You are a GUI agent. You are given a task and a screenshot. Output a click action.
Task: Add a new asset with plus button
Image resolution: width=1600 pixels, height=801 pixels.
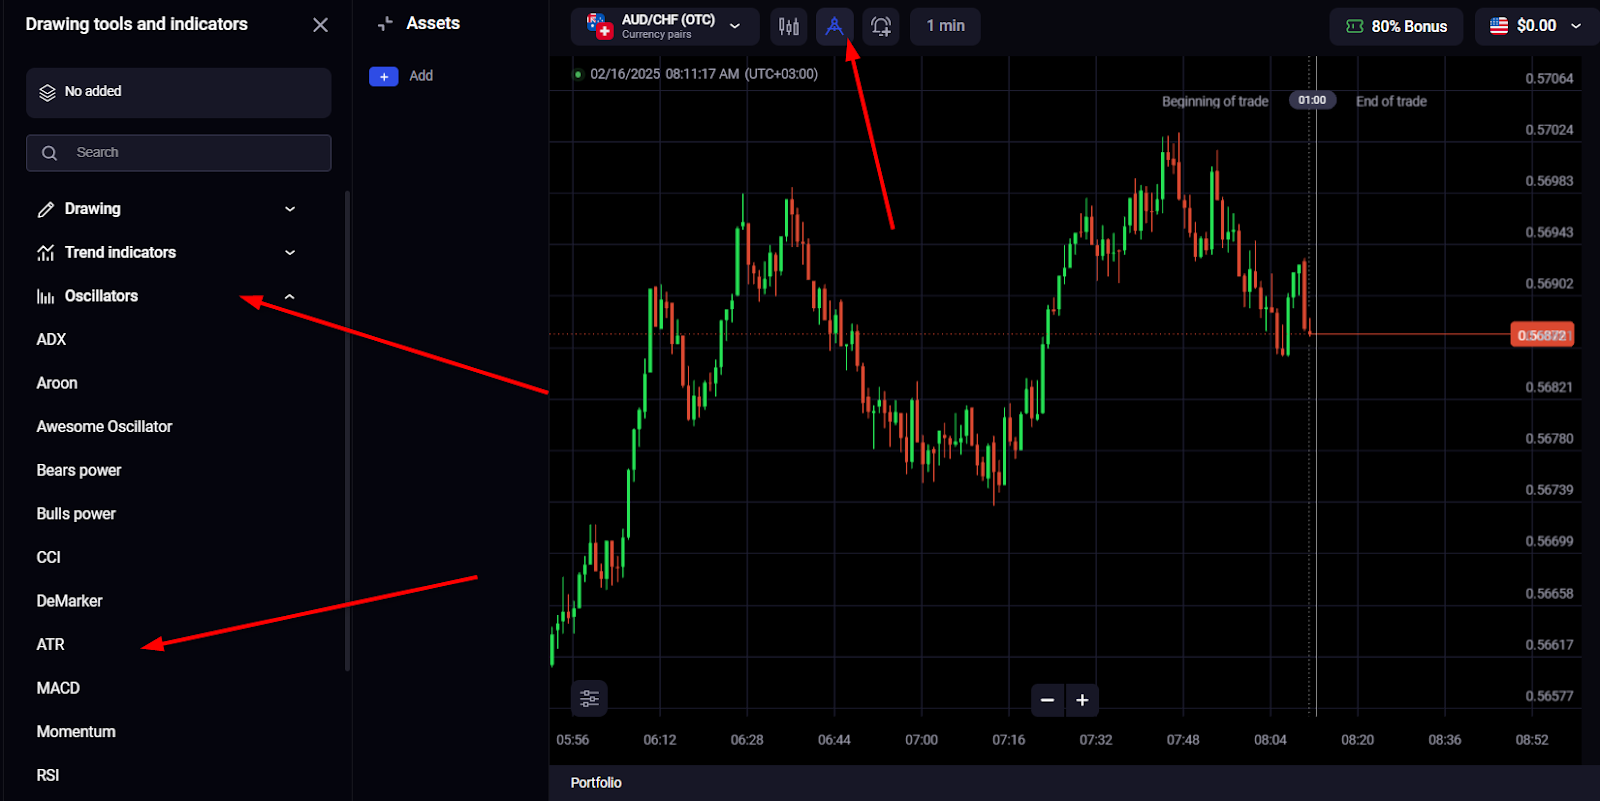click(x=384, y=76)
